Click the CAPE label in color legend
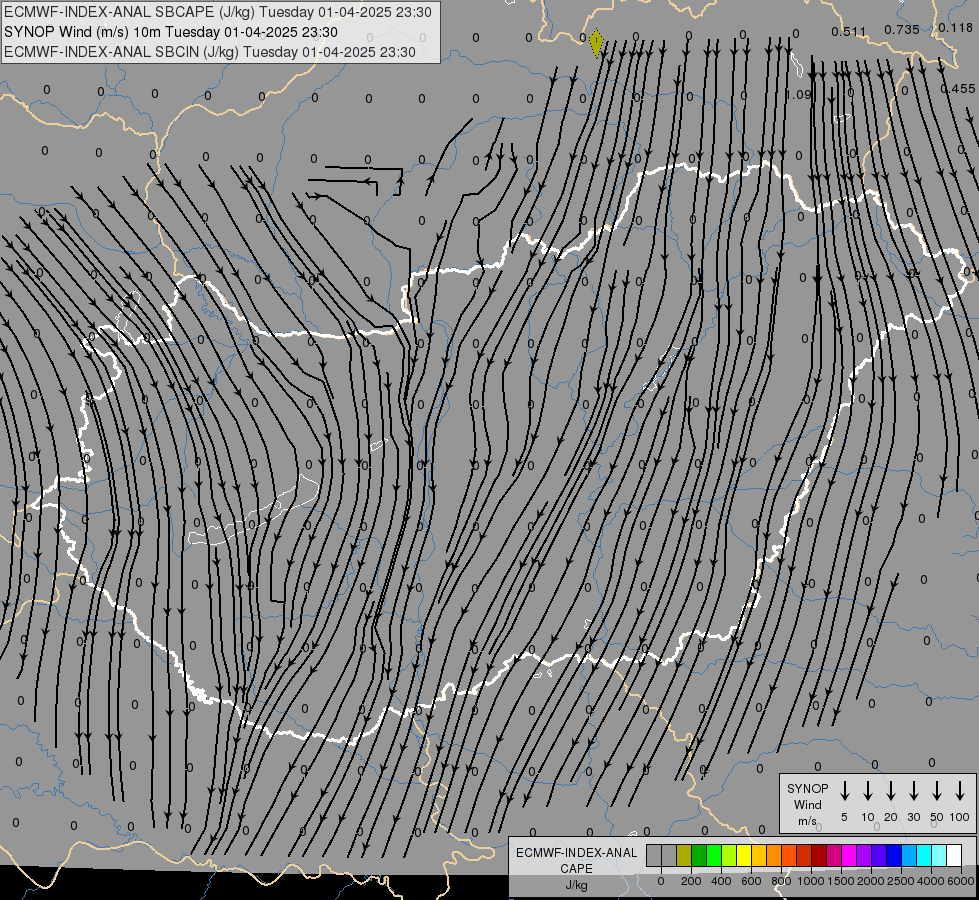 tap(576, 869)
